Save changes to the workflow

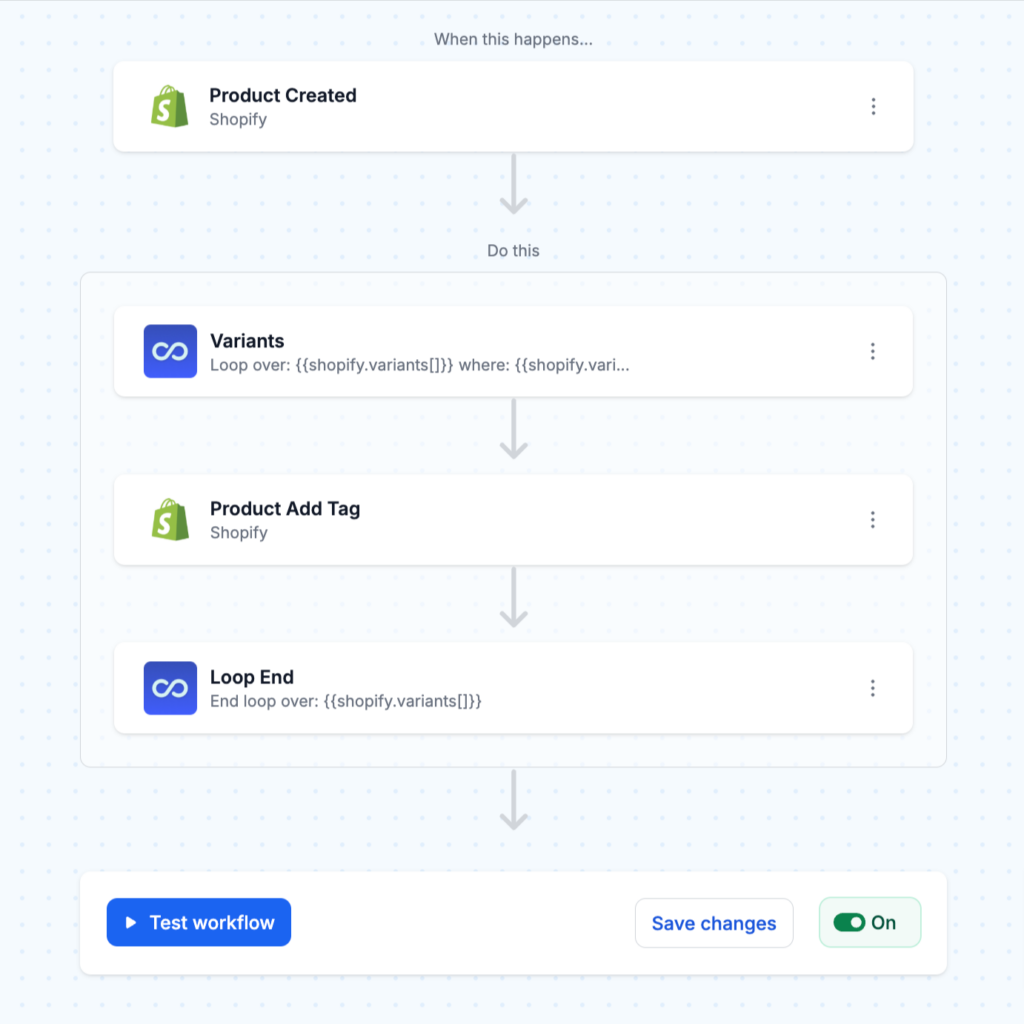pos(713,922)
